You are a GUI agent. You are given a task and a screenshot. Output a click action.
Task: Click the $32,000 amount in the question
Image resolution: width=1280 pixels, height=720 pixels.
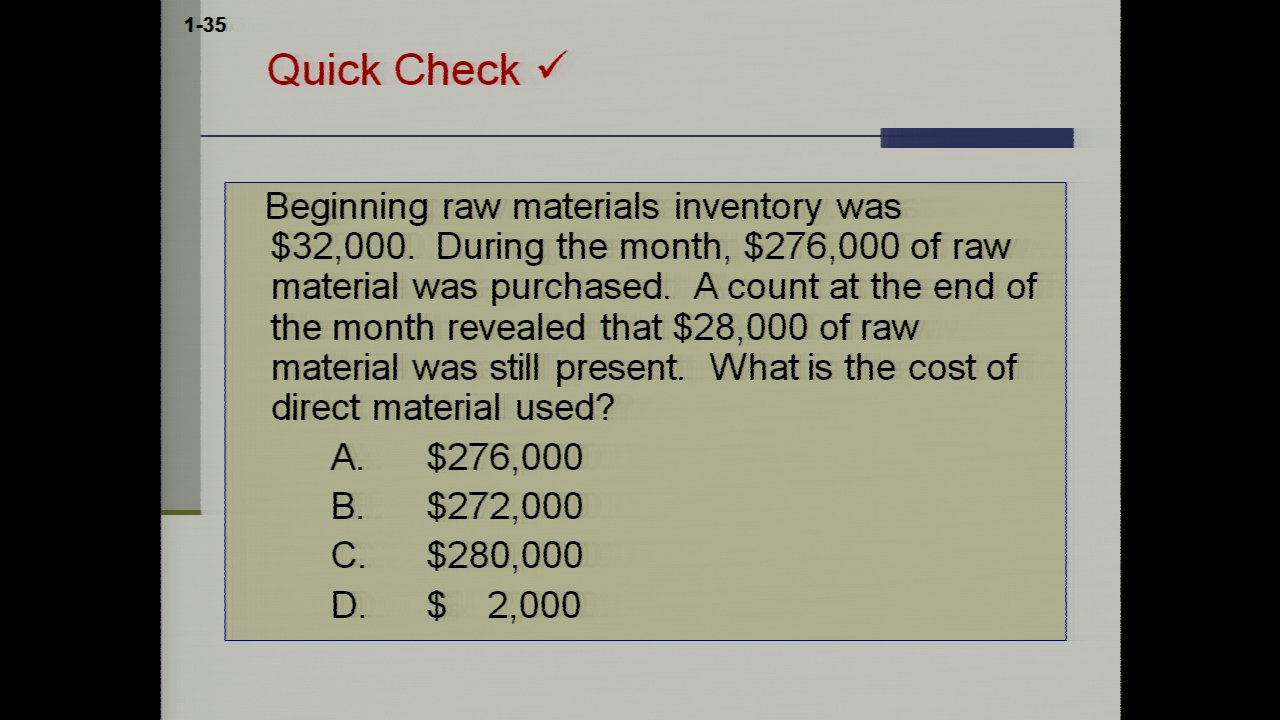coord(340,246)
